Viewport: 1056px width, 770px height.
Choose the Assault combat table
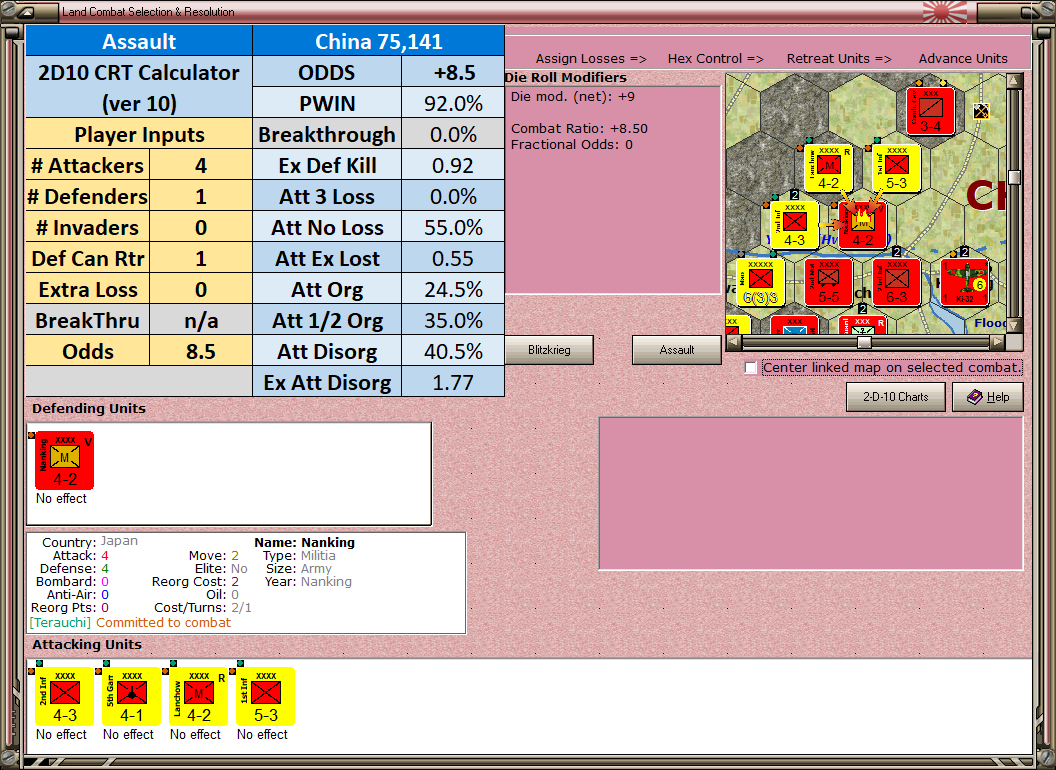pyautogui.click(x=676, y=350)
